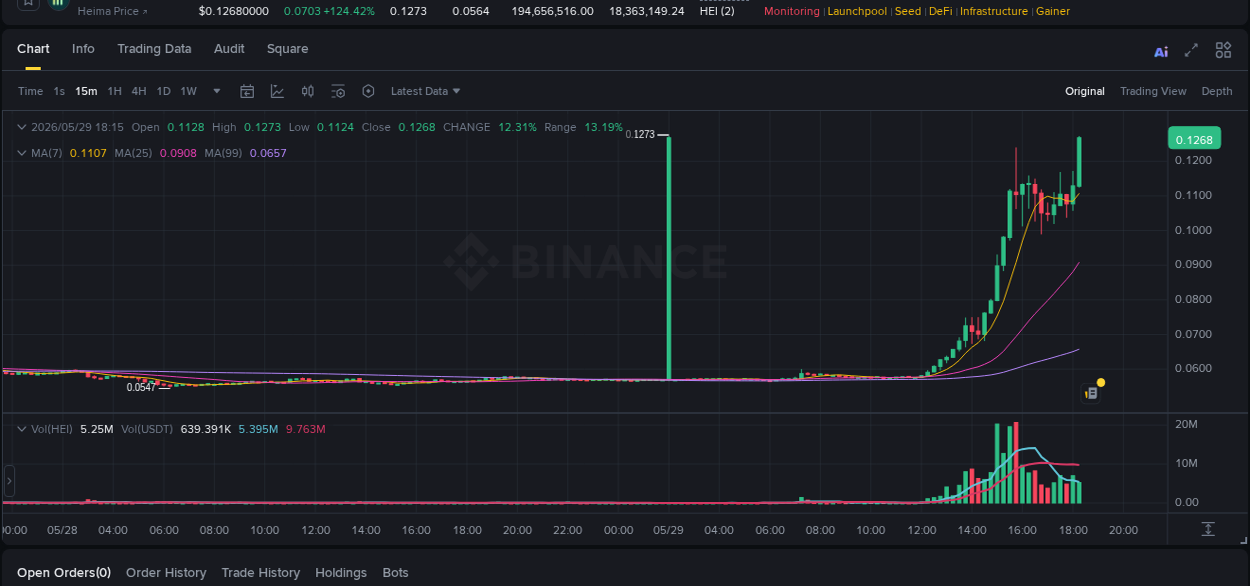Screen dimensions: 1250x586
Task: Reset chart scale icon at bottom right
Action: (x=1208, y=529)
